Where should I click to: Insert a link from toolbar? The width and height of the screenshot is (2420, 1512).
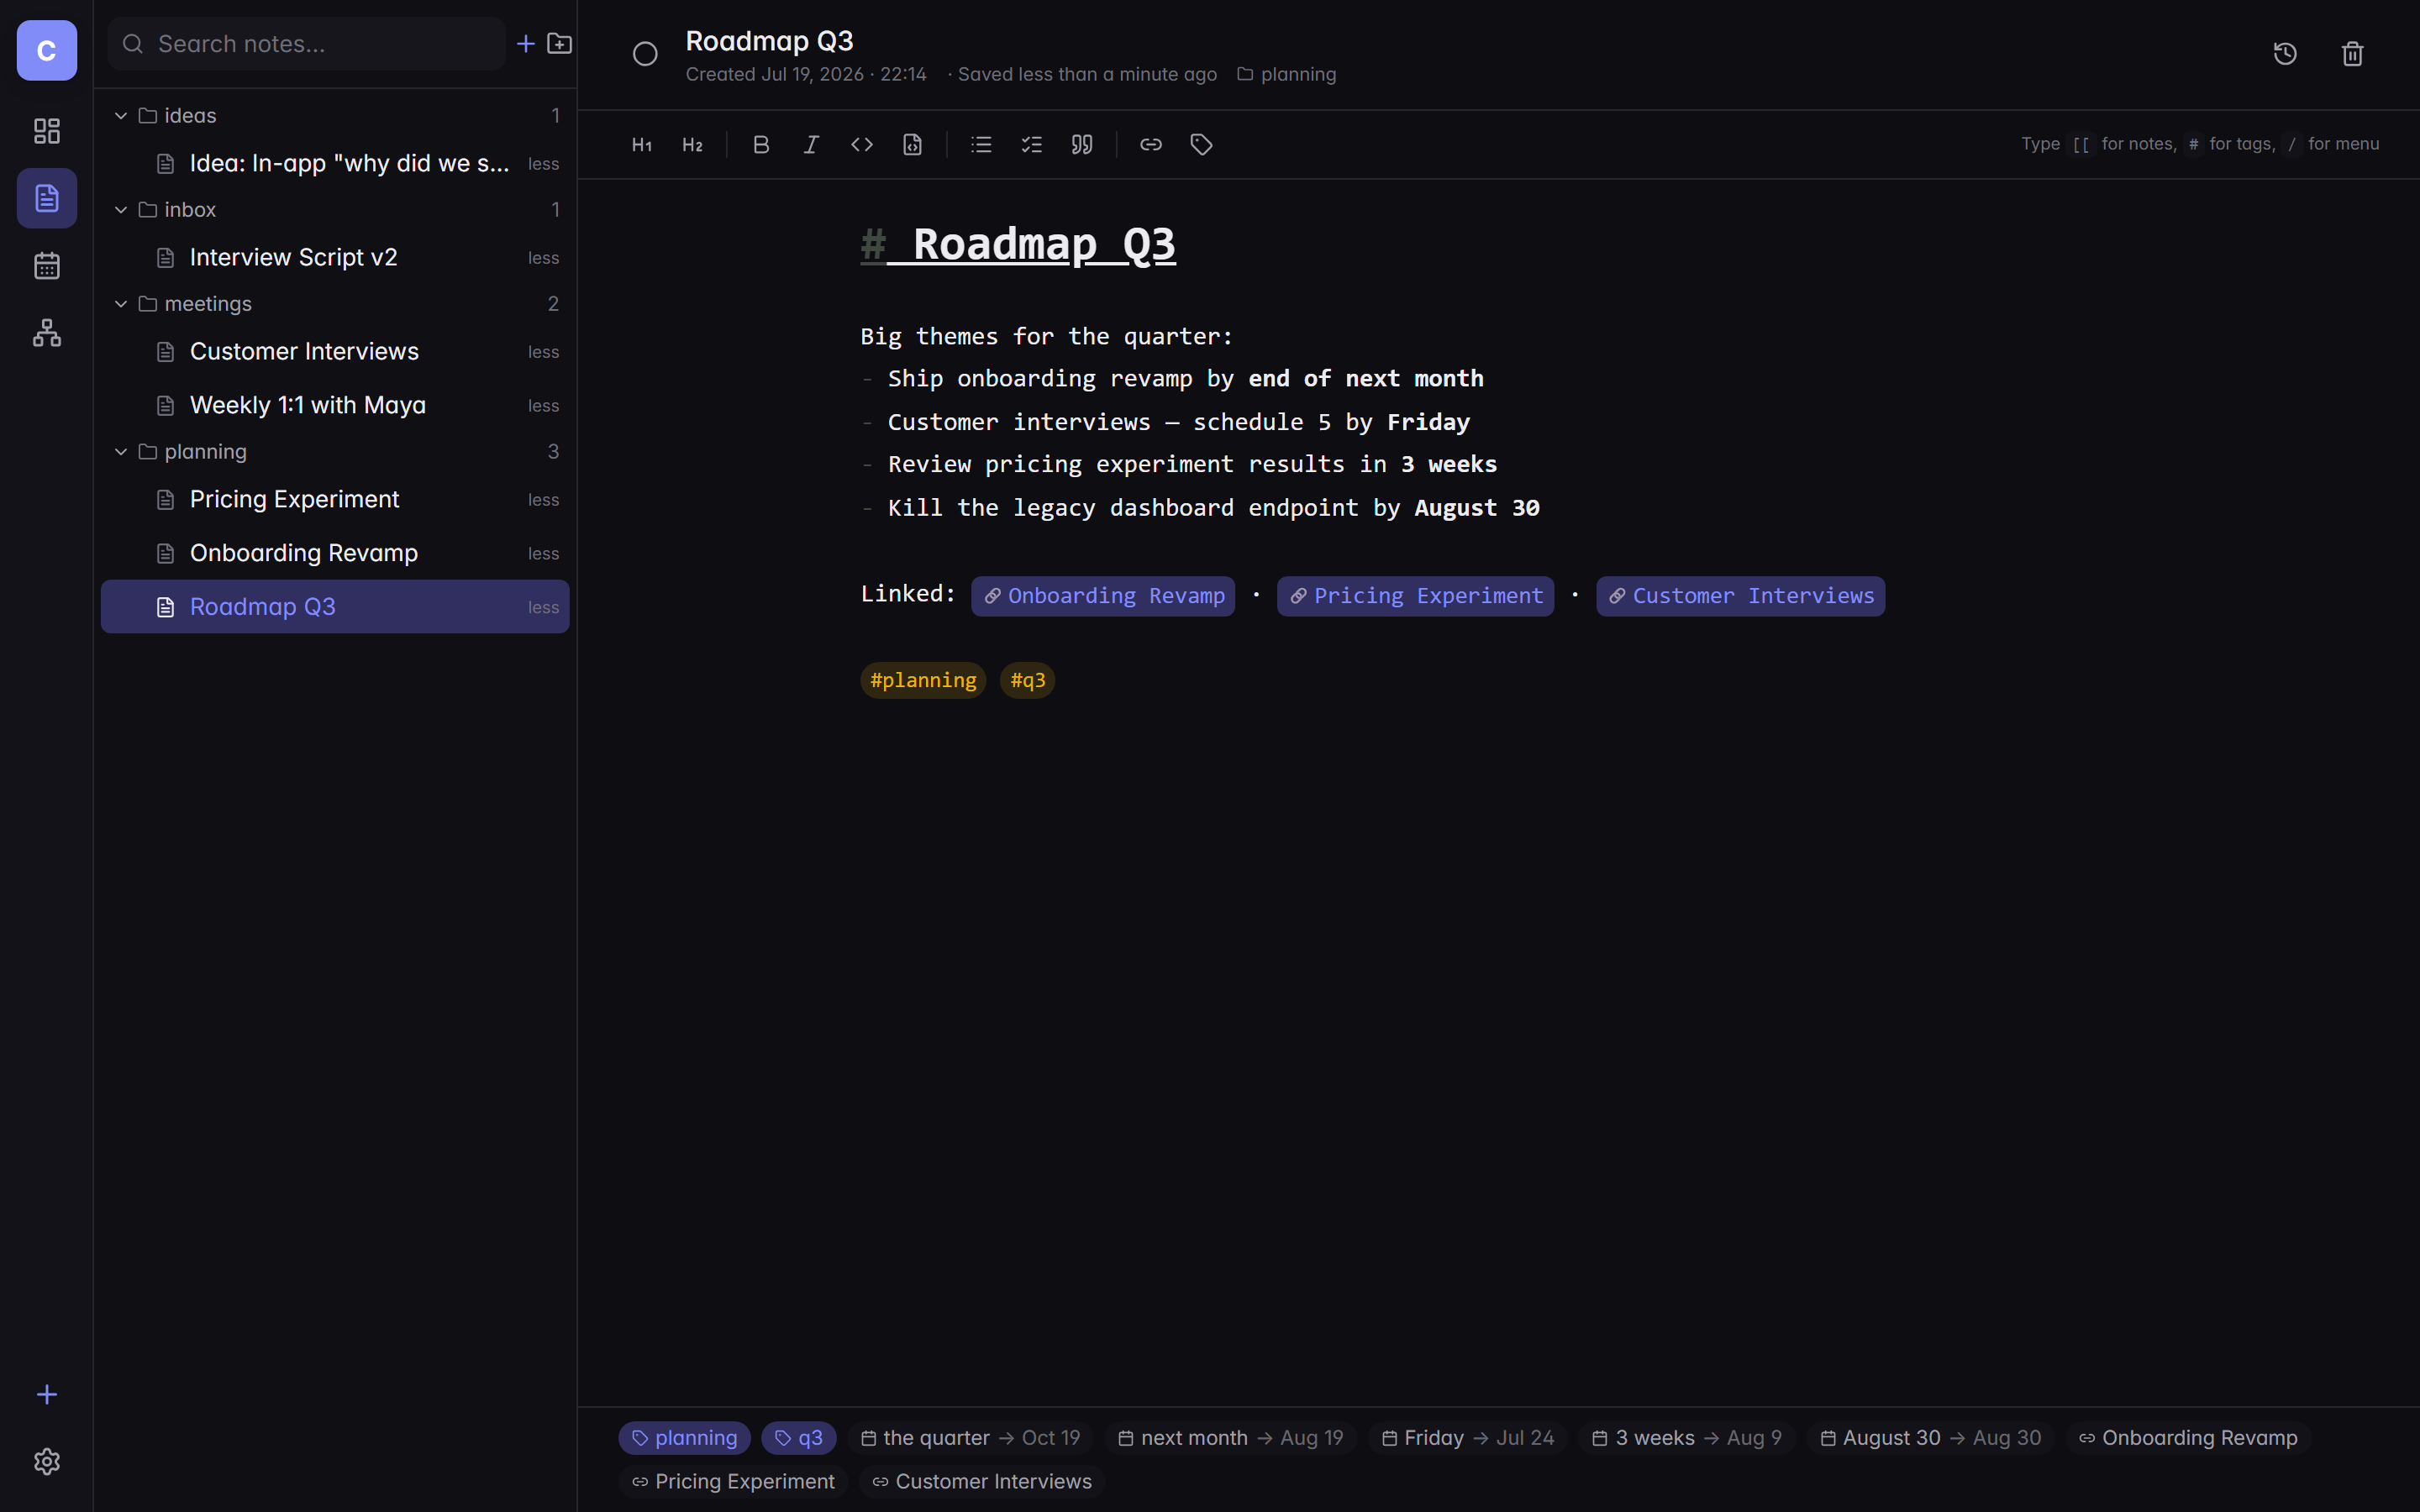pyautogui.click(x=1151, y=145)
